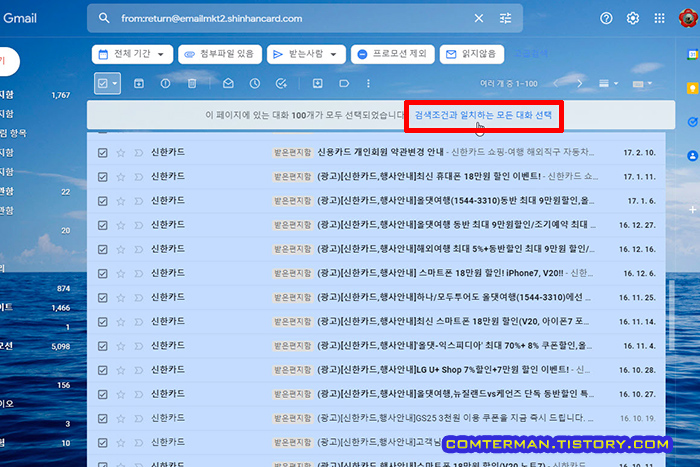Toggle 프로모션 제외 filter chip
700x467 pixels.
coord(392,54)
